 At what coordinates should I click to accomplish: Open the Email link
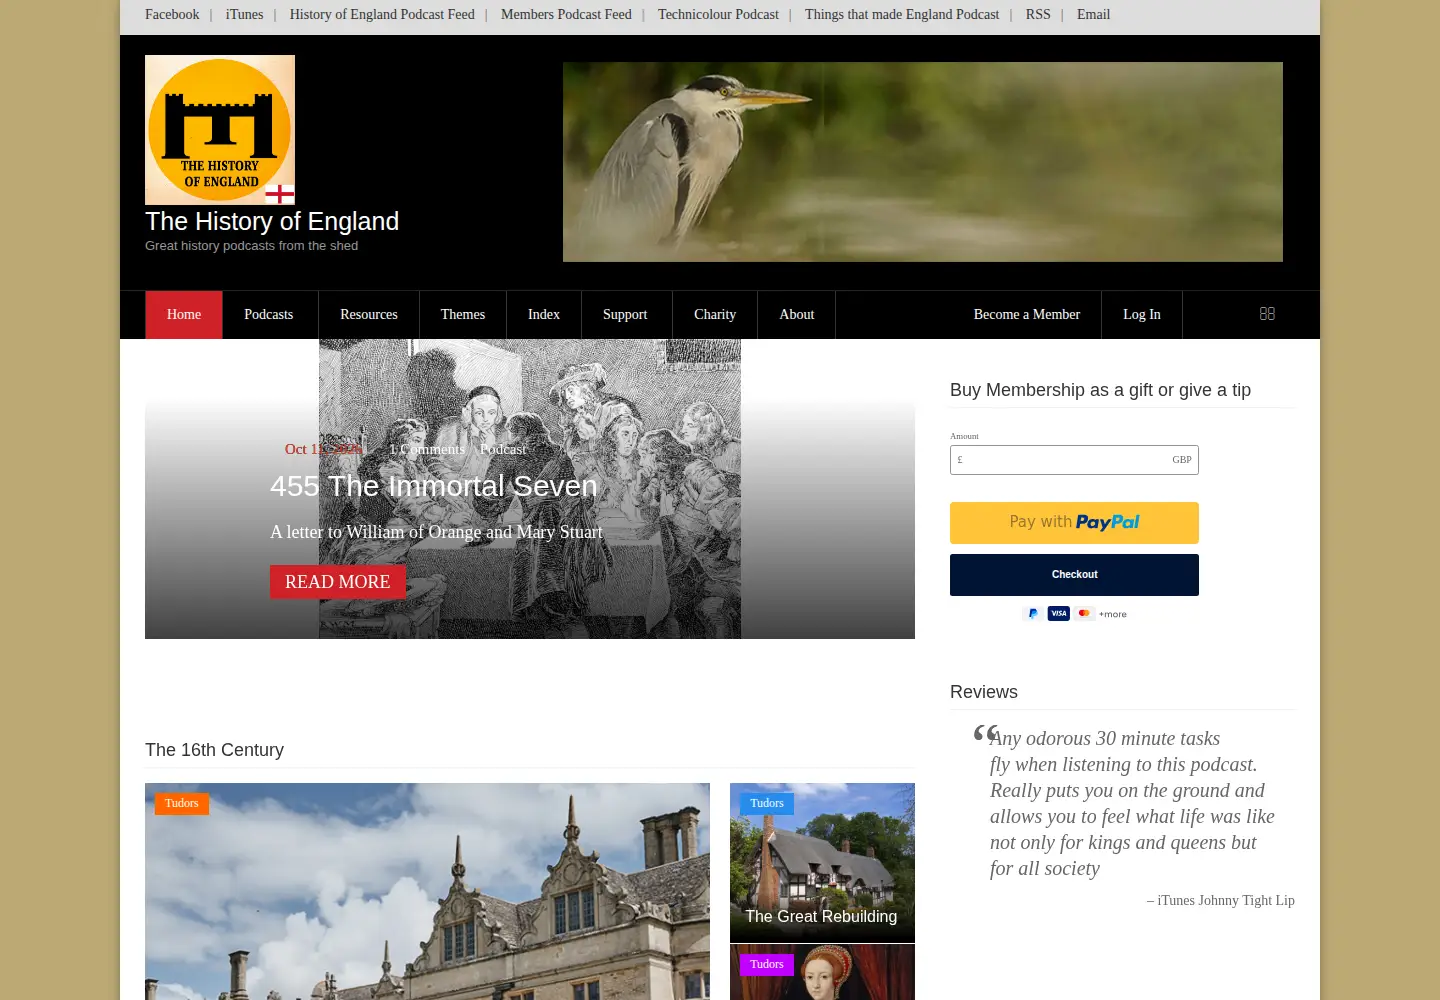pos(1093,14)
